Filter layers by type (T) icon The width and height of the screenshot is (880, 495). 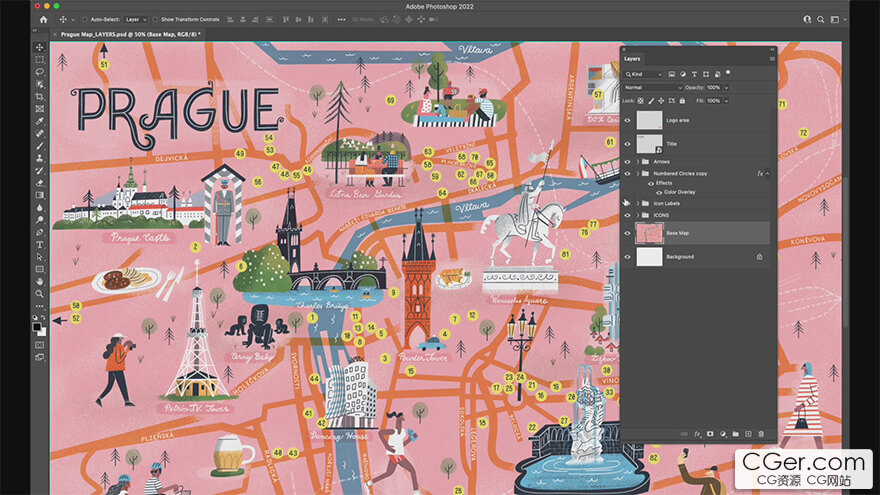click(694, 74)
